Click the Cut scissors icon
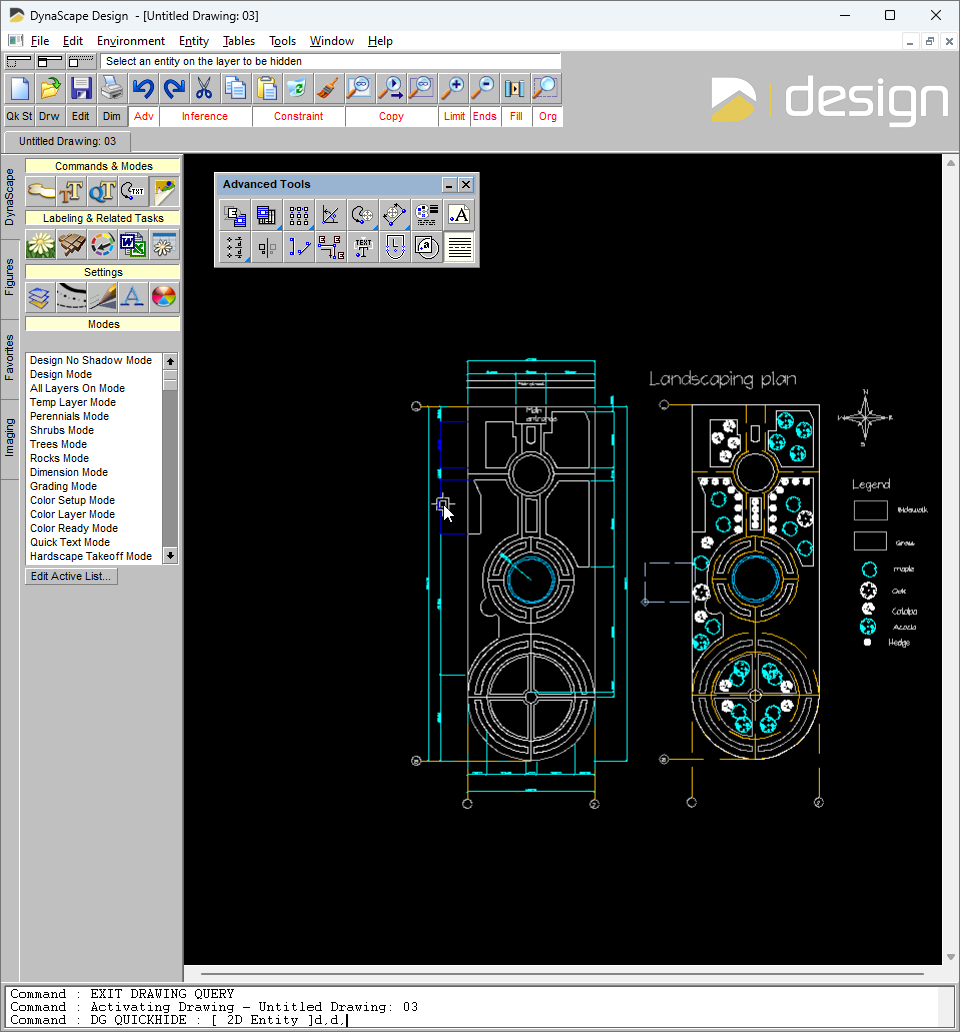The image size is (960, 1032). (x=204, y=88)
